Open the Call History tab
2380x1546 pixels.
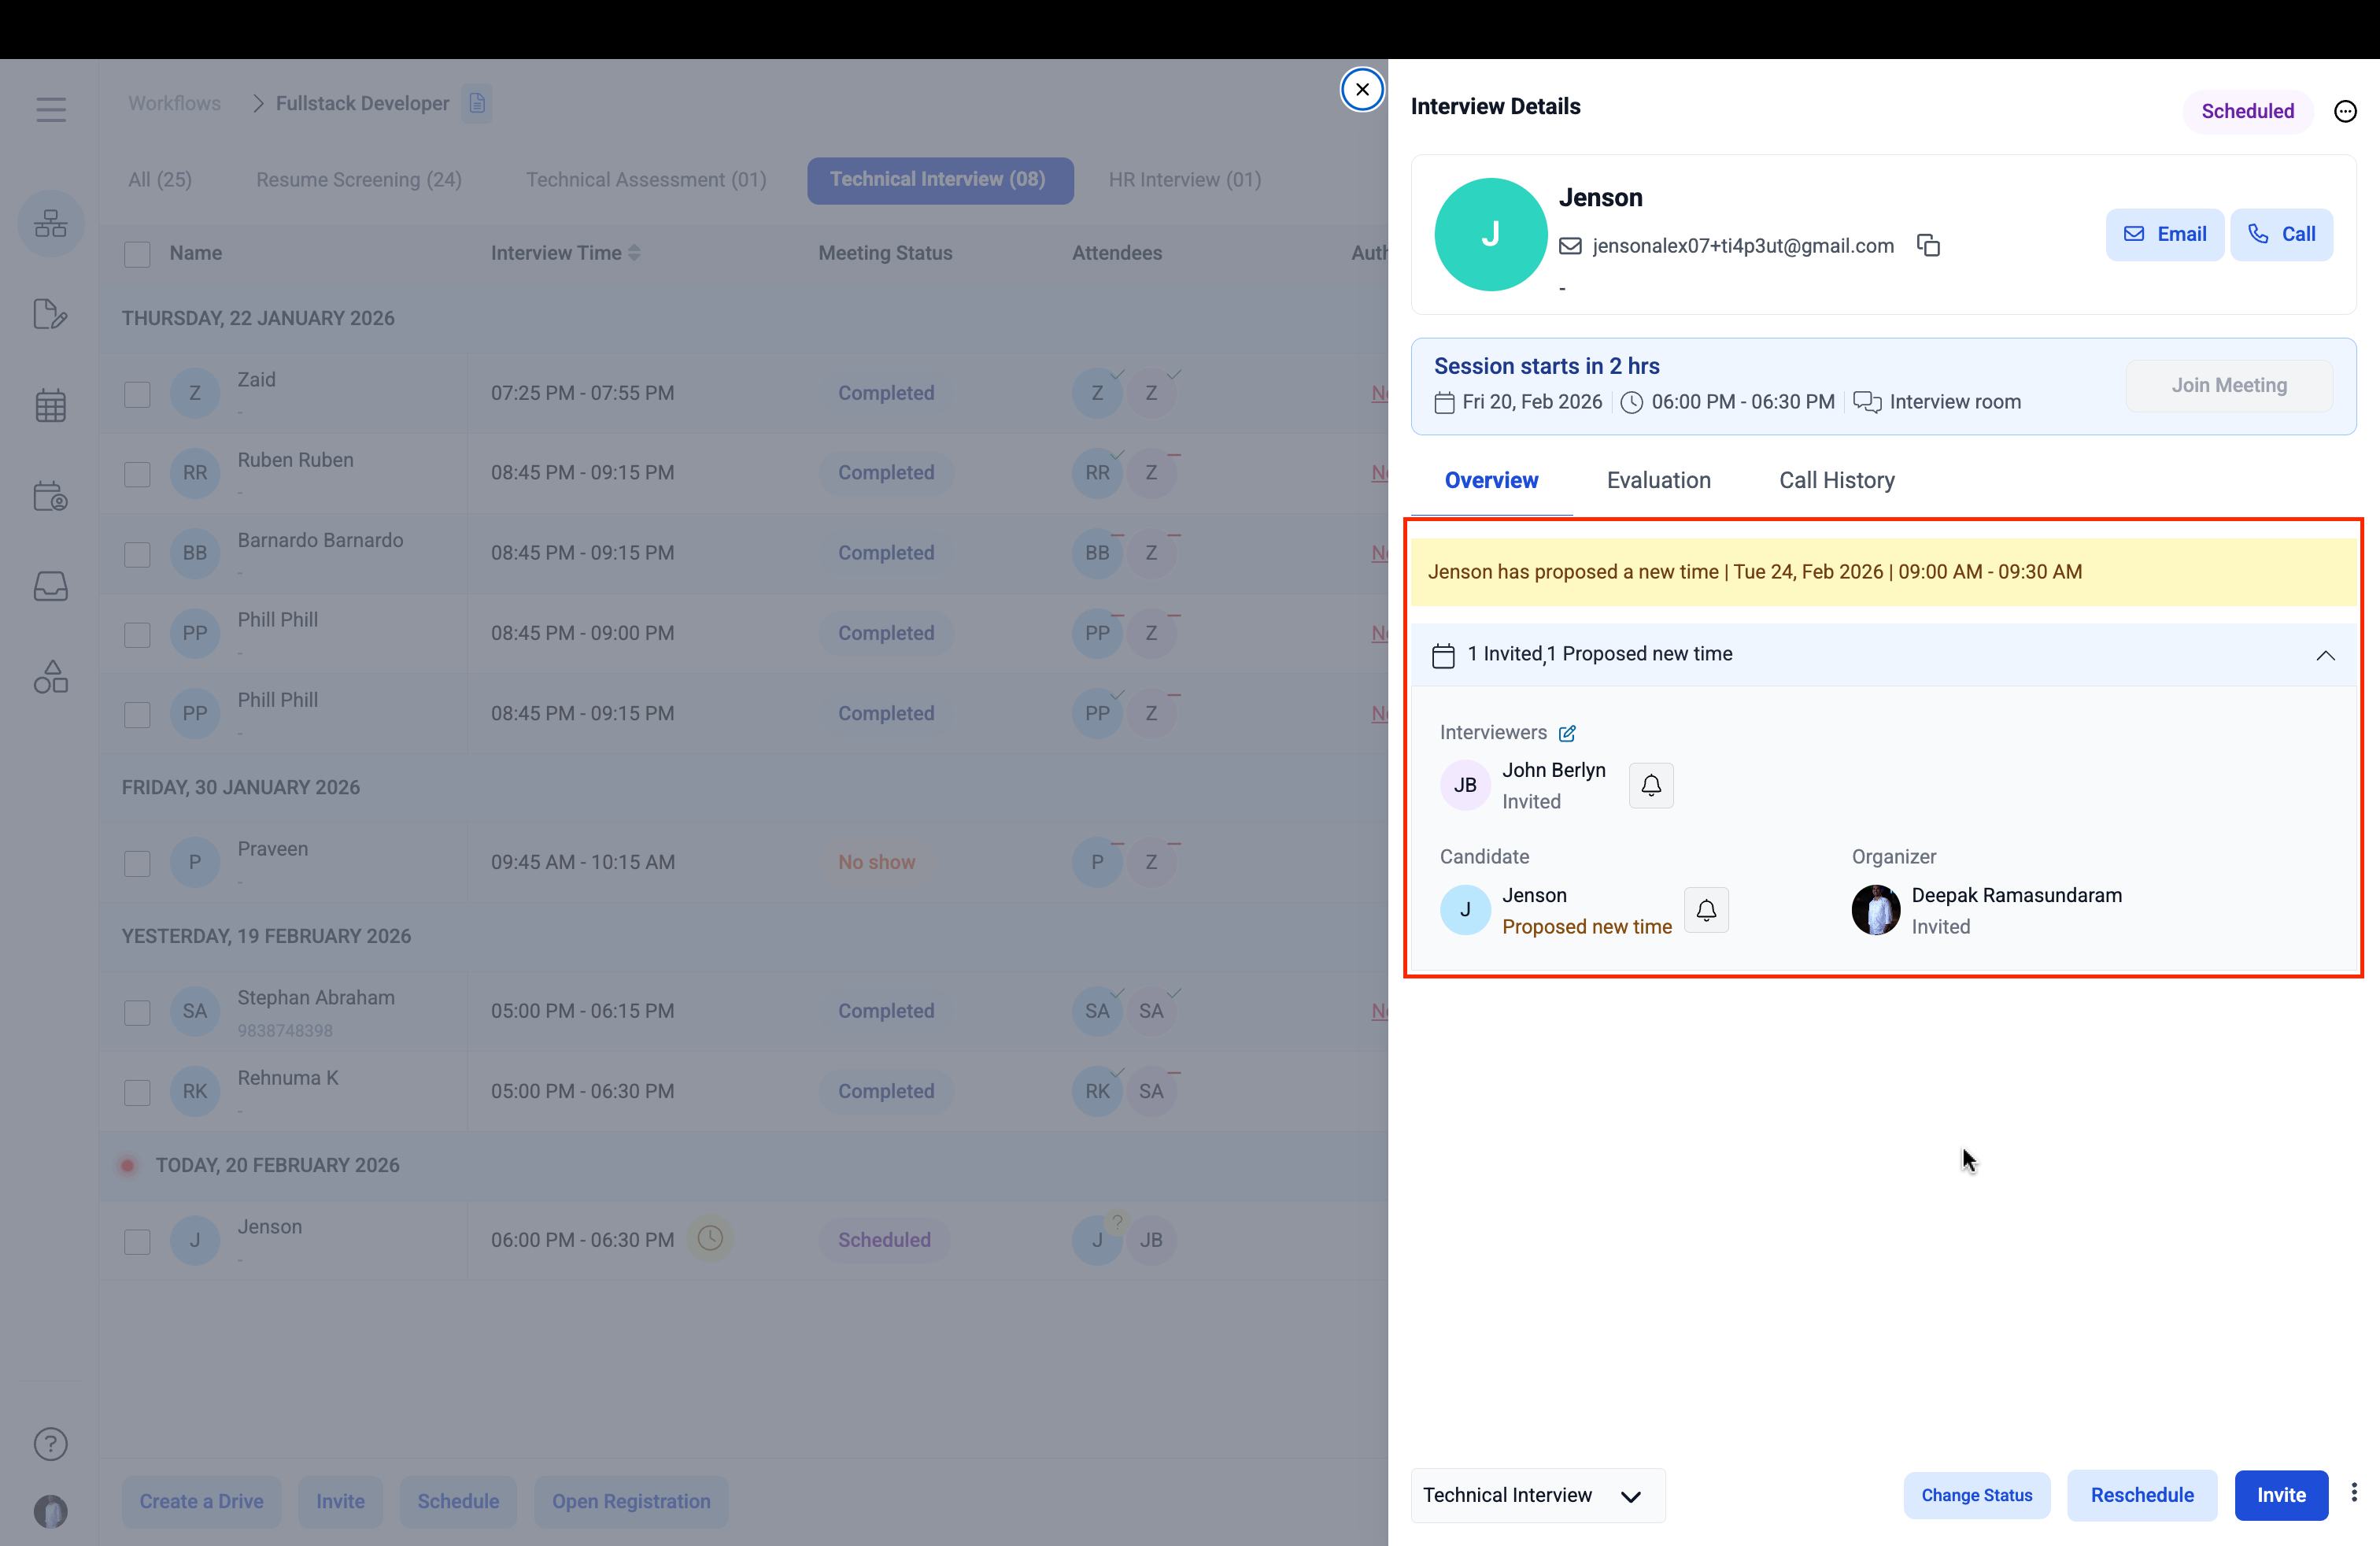pyautogui.click(x=1836, y=480)
